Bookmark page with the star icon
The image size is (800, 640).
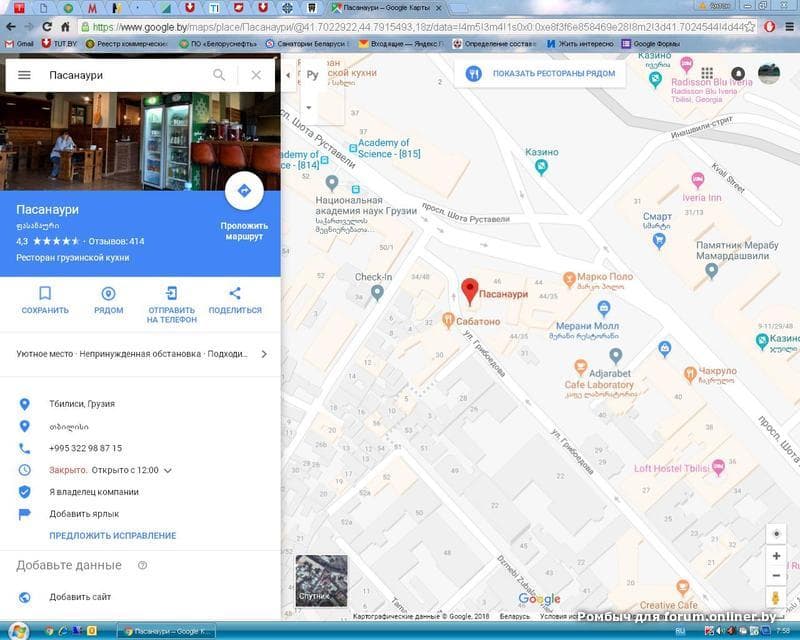[x=751, y=27]
